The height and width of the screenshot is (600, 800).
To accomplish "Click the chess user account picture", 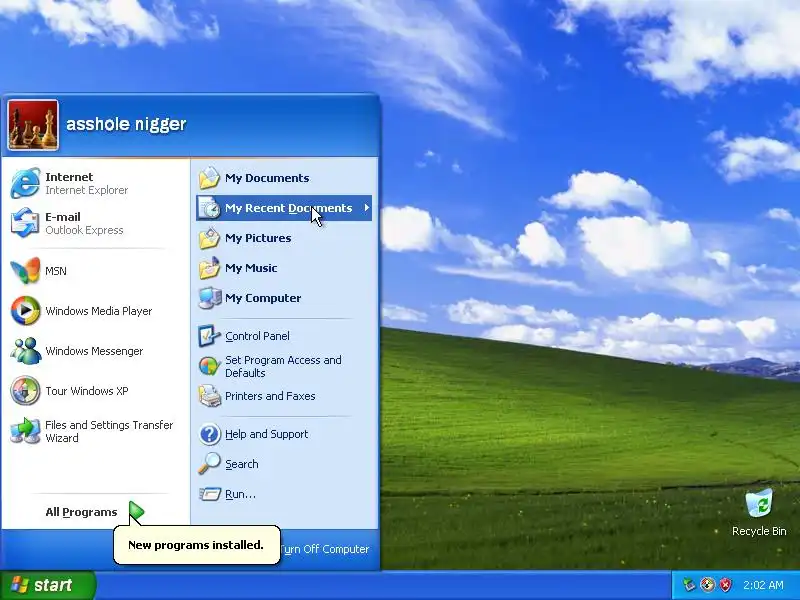I will point(33,125).
